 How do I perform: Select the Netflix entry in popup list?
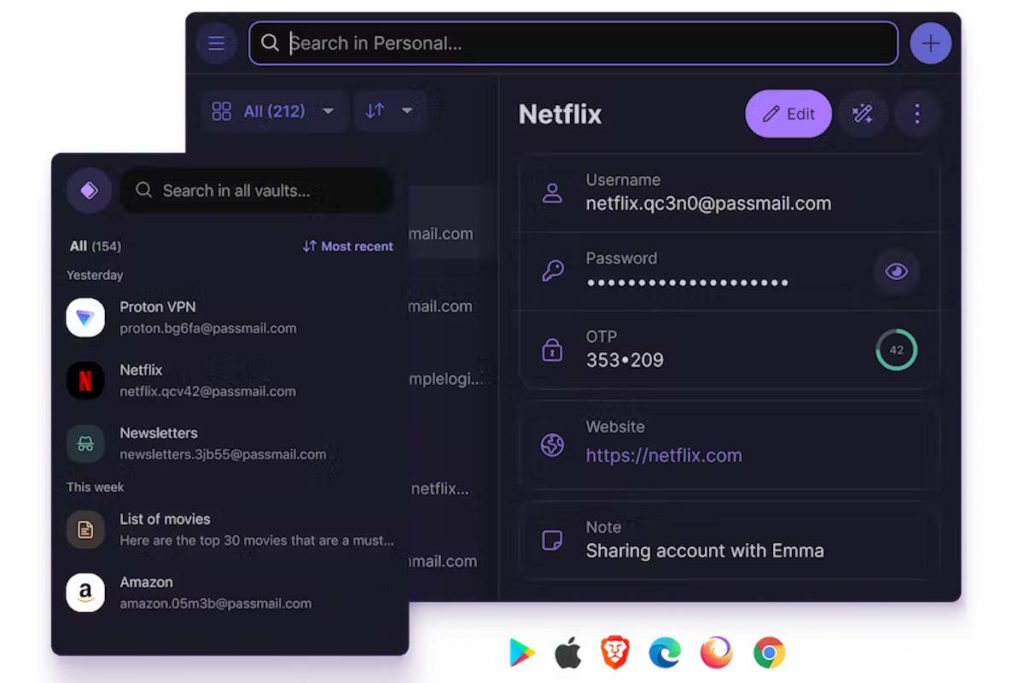coord(230,380)
